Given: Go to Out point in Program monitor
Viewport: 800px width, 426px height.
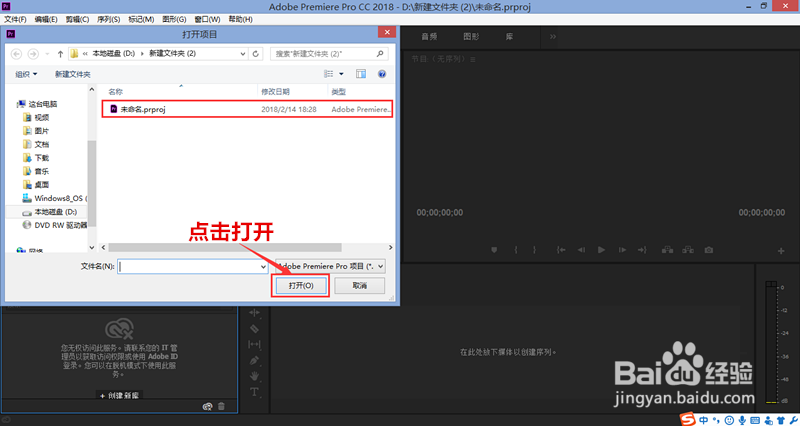Looking at the screenshot, I should click(x=642, y=250).
